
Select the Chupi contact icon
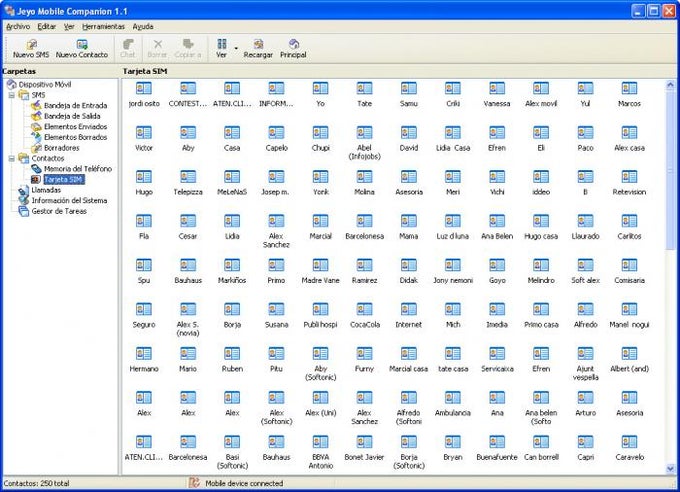(320, 133)
